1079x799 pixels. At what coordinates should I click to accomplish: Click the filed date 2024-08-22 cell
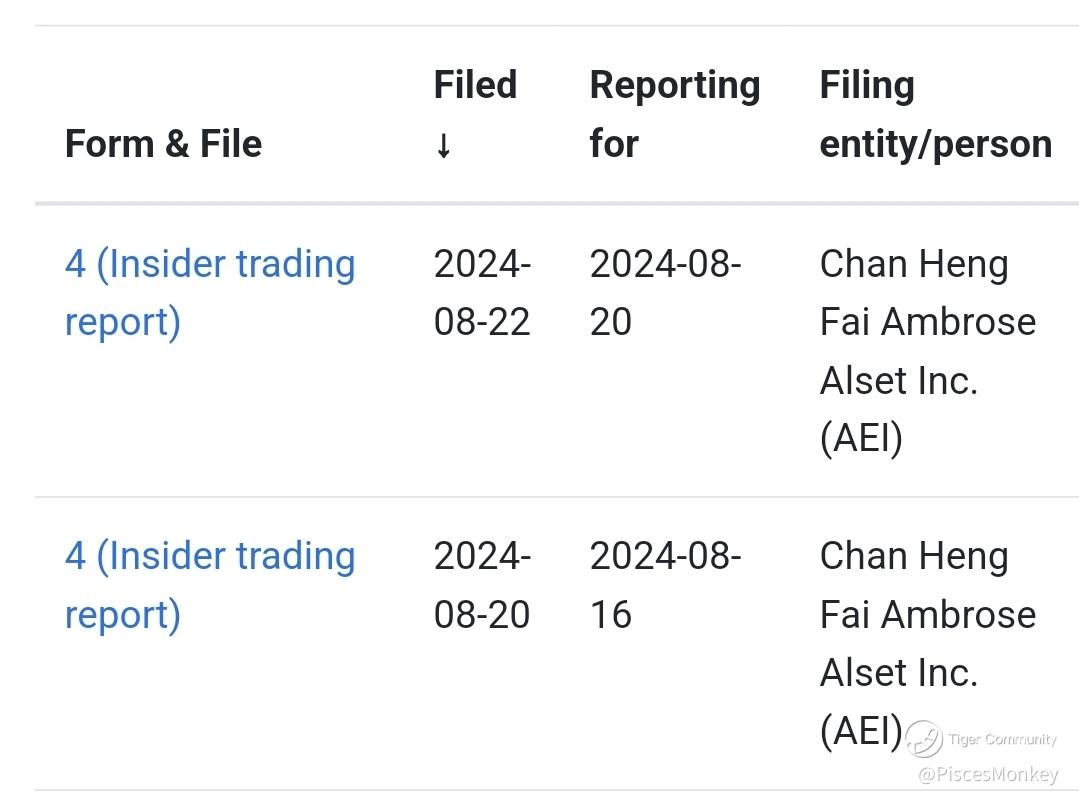click(482, 292)
